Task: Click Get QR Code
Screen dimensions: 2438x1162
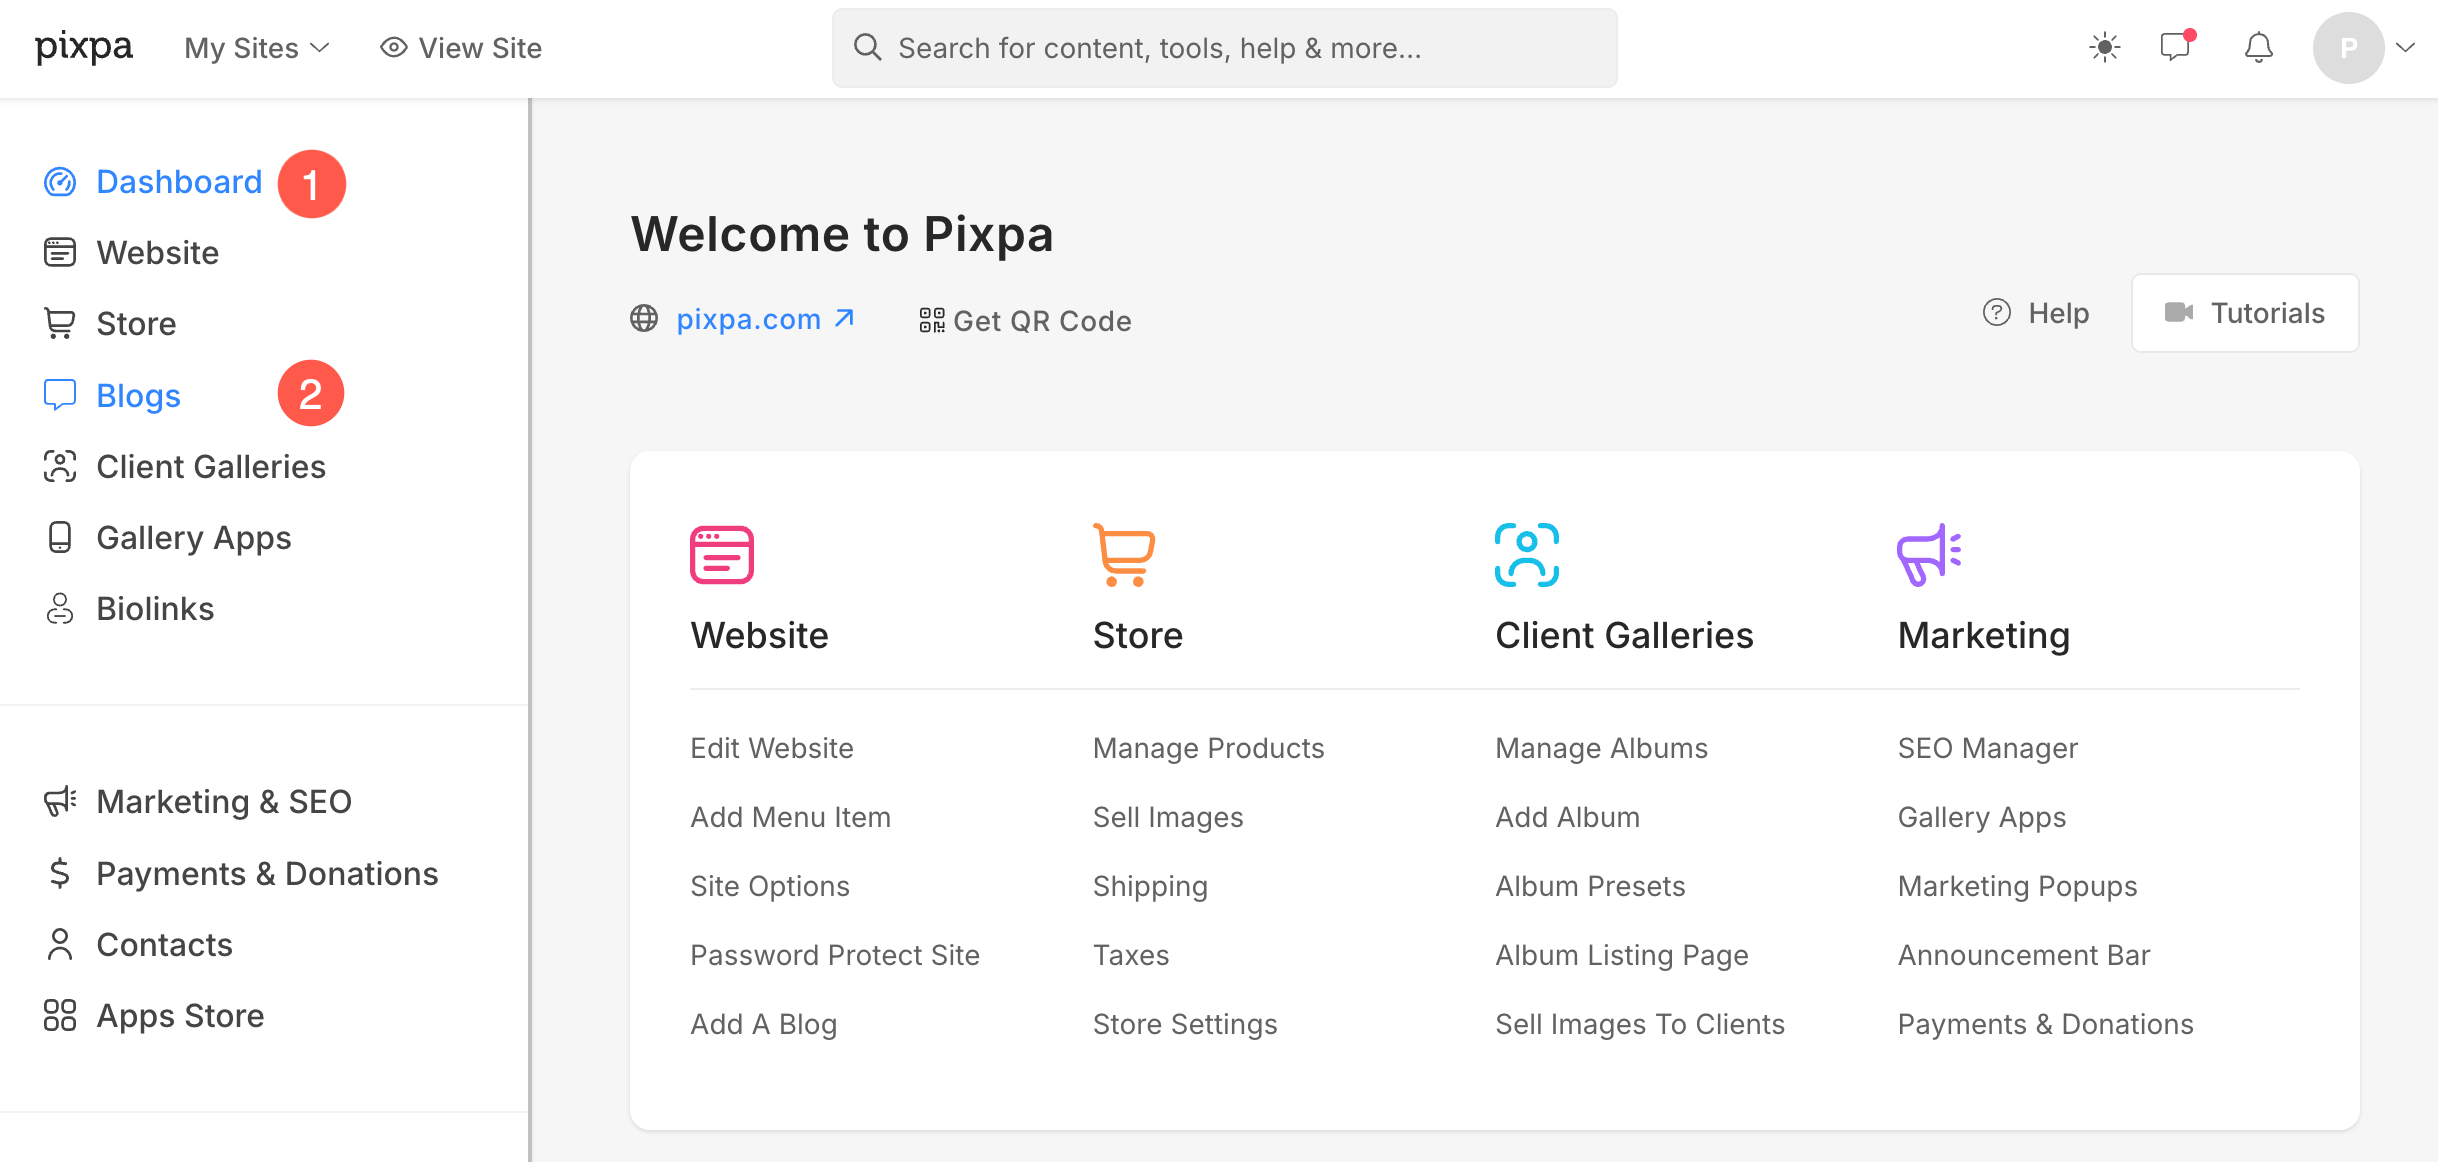Action: click(1025, 320)
